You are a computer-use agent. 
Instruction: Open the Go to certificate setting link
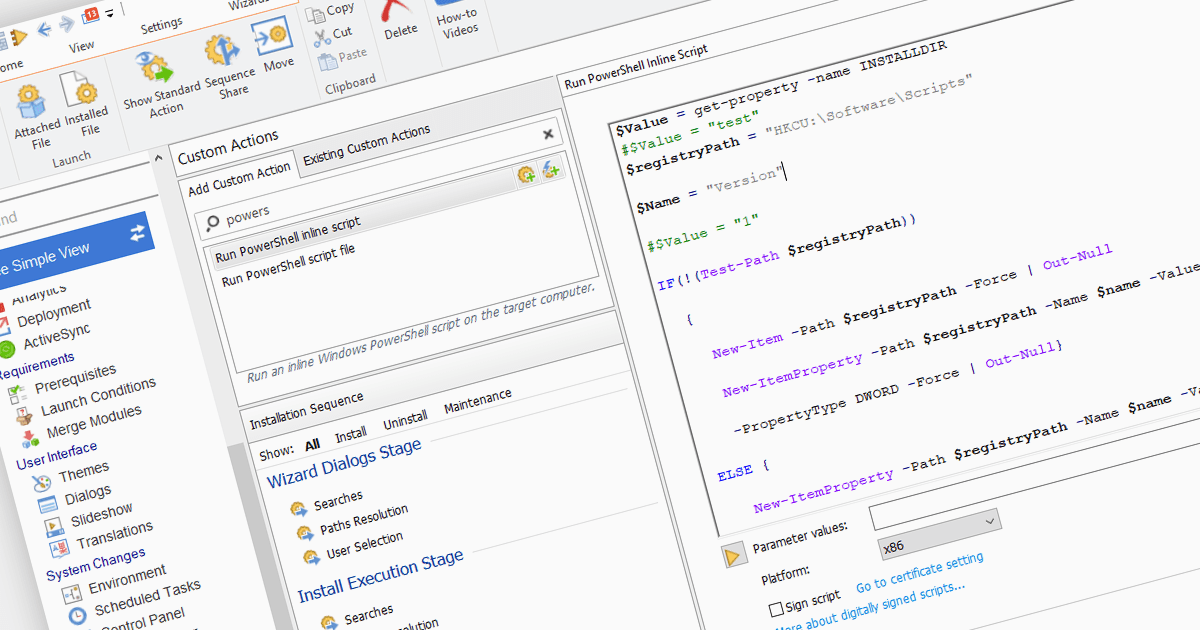coord(919,573)
